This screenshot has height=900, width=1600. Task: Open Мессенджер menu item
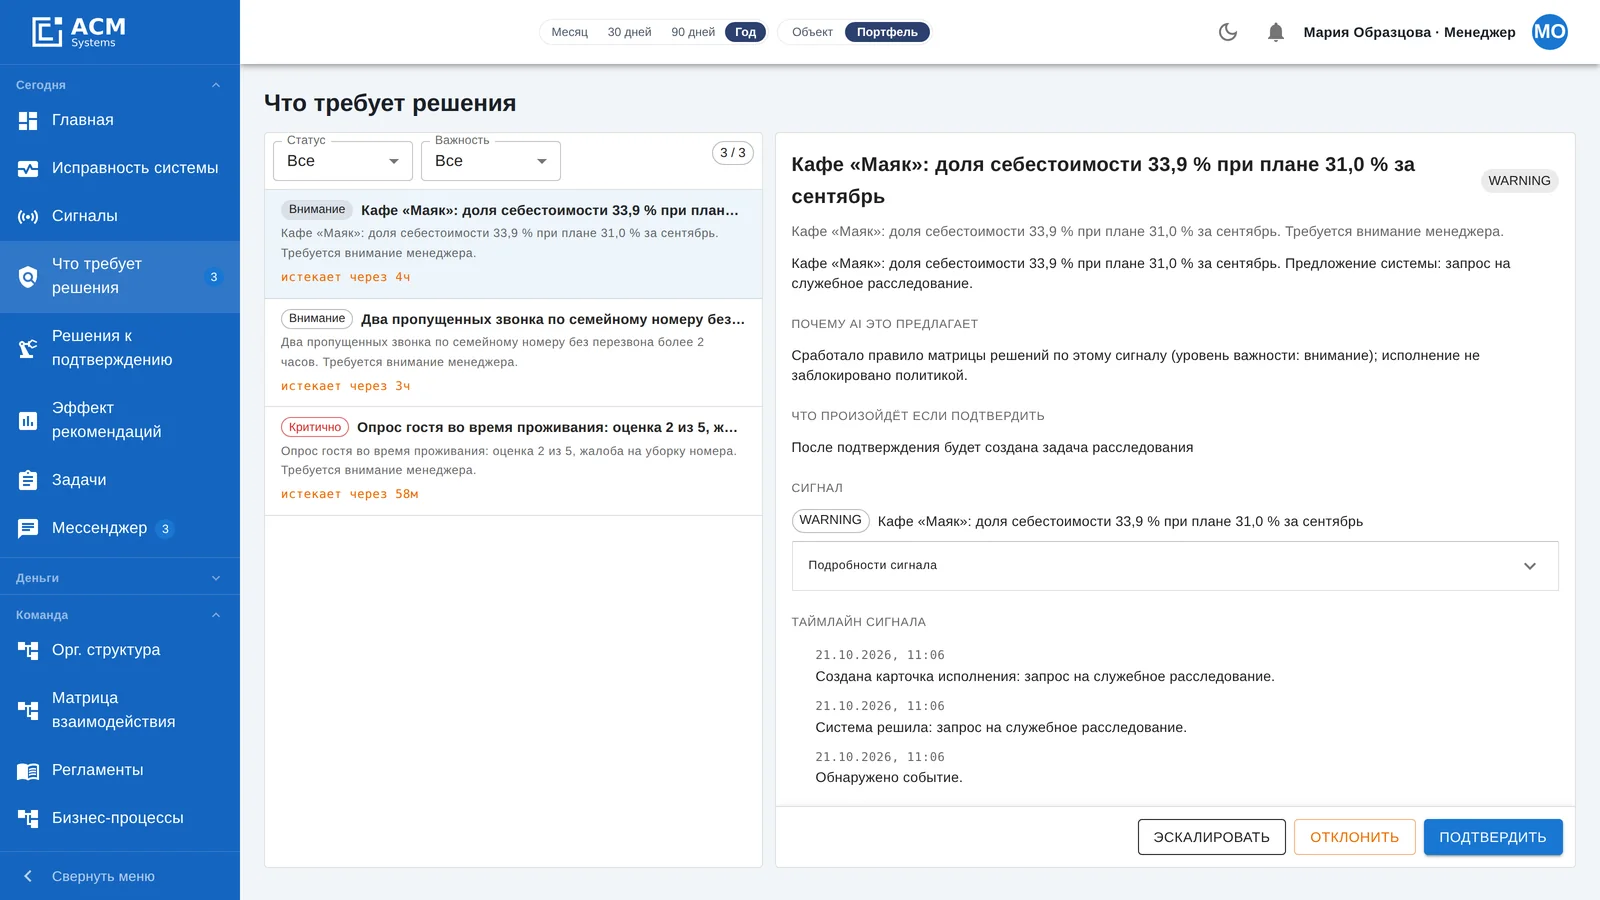click(120, 528)
